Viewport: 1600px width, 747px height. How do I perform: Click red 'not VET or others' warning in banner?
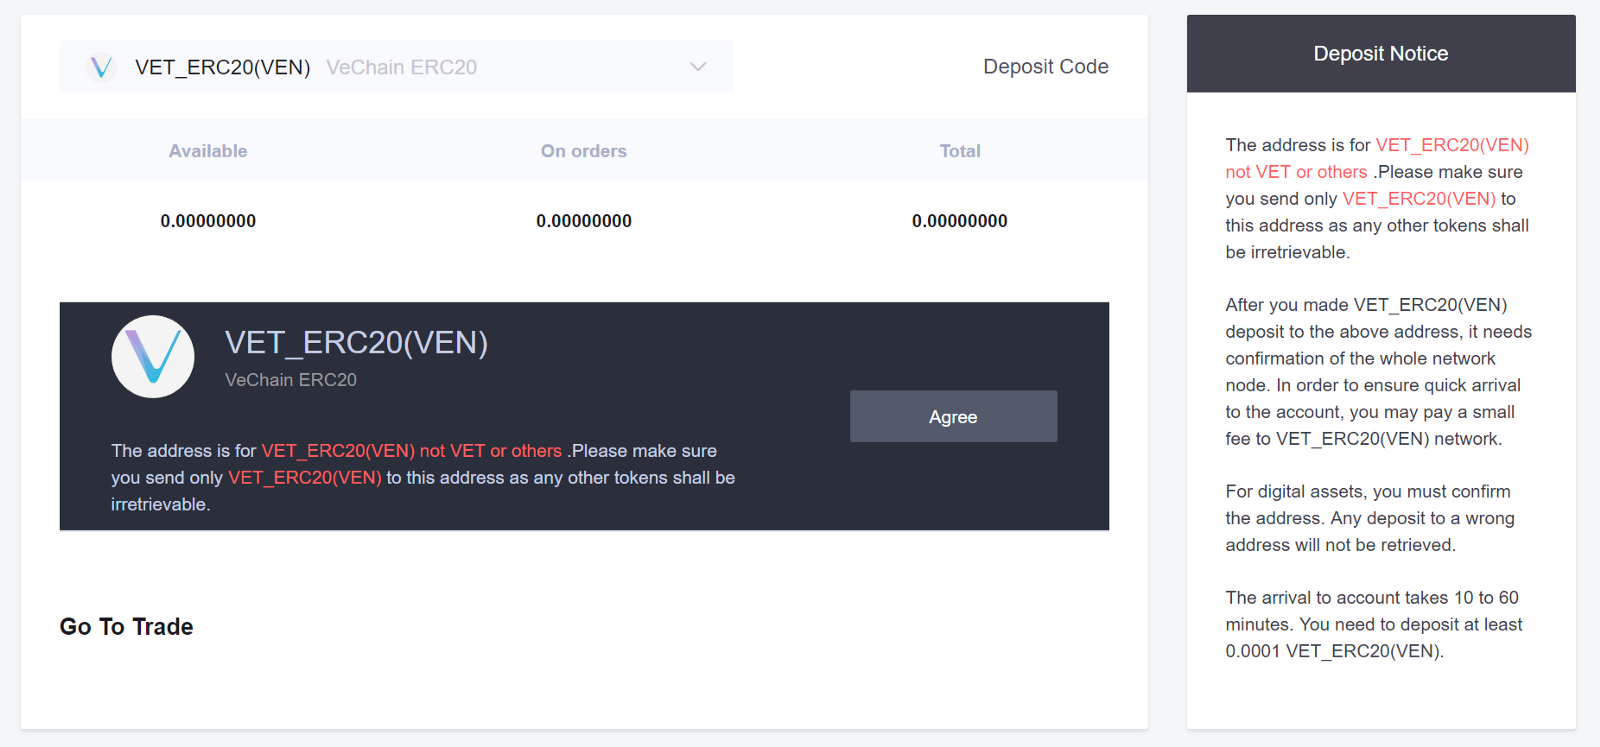[491, 451]
